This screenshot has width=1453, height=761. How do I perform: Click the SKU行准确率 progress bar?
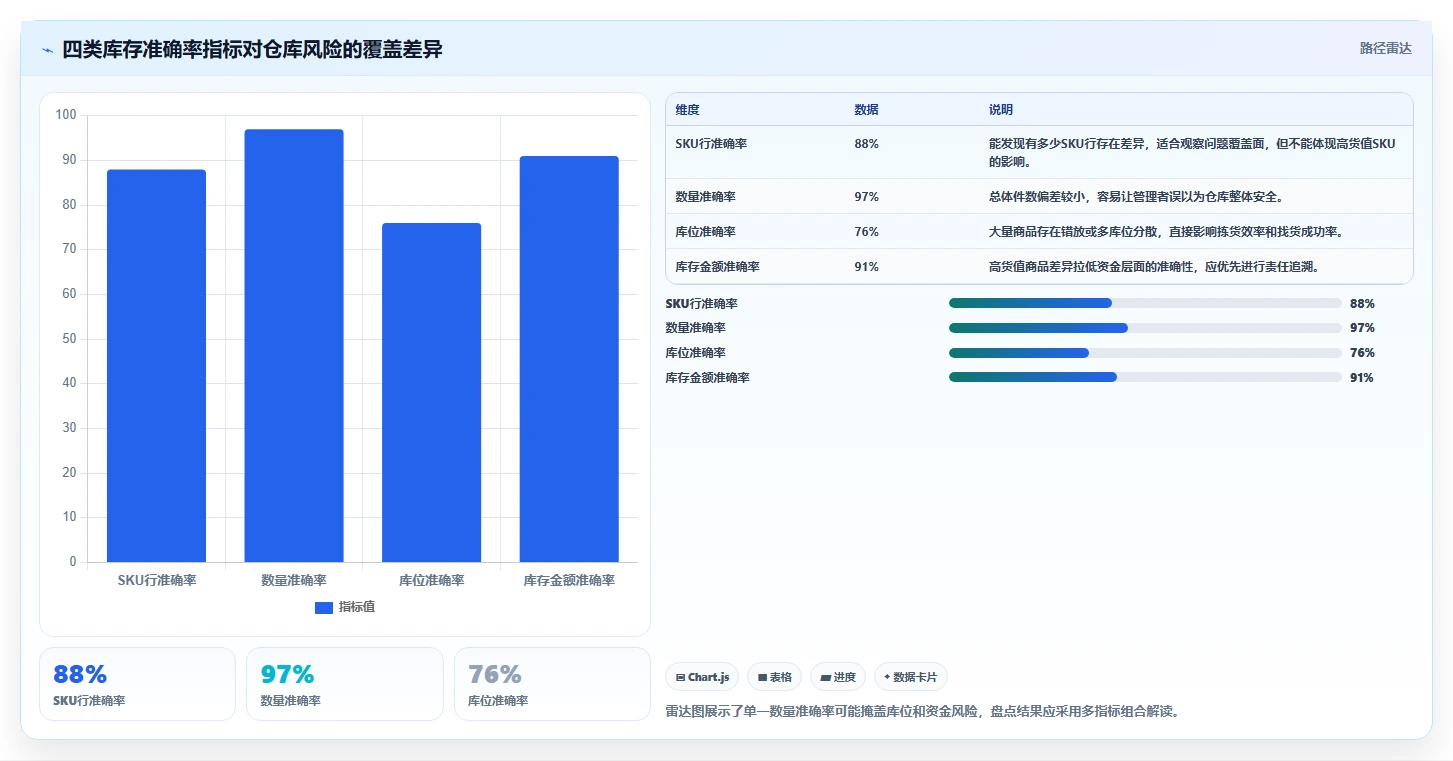point(1145,303)
